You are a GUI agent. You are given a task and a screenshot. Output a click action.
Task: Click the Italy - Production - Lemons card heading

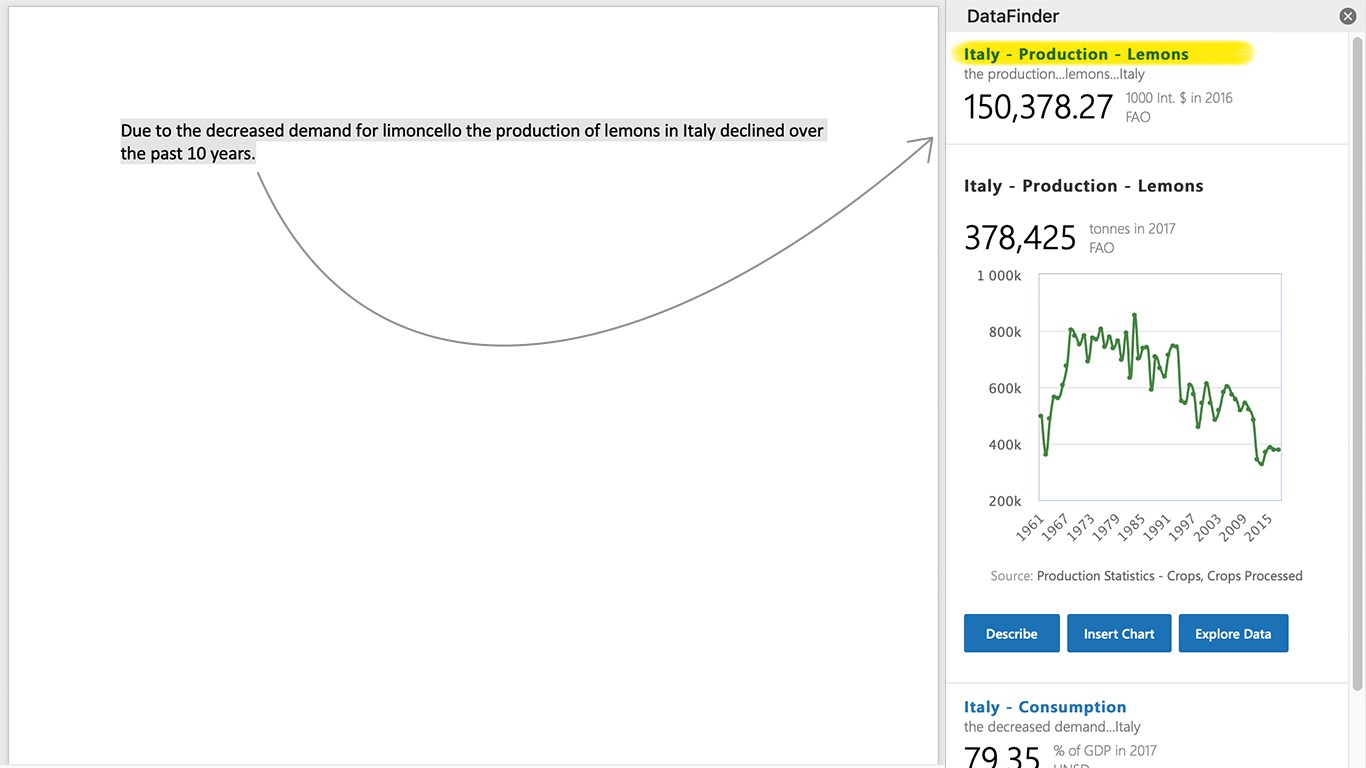click(x=1083, y=186)
